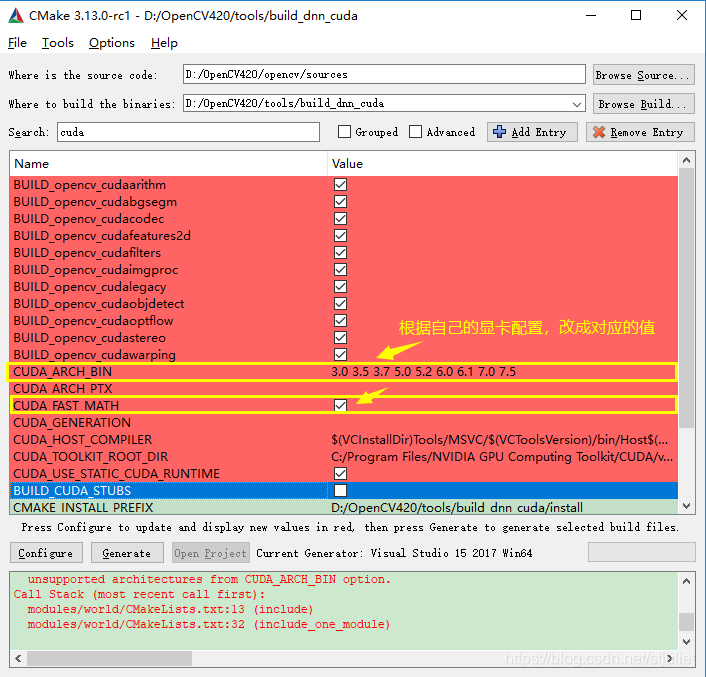Click output log scroll down arrow
The height and width of the screenshot is (677, 706).
point(686,641)
